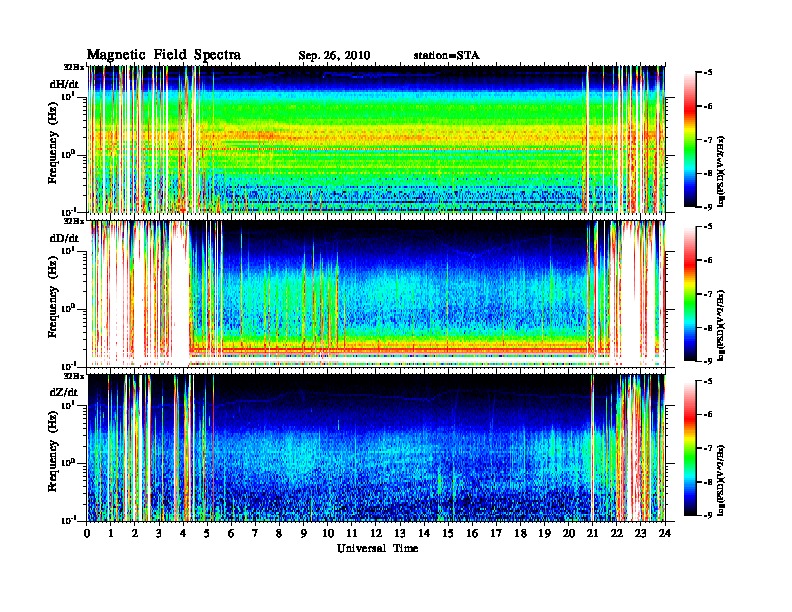
Task: Click the hour "8" tick label
Action: 279,533
